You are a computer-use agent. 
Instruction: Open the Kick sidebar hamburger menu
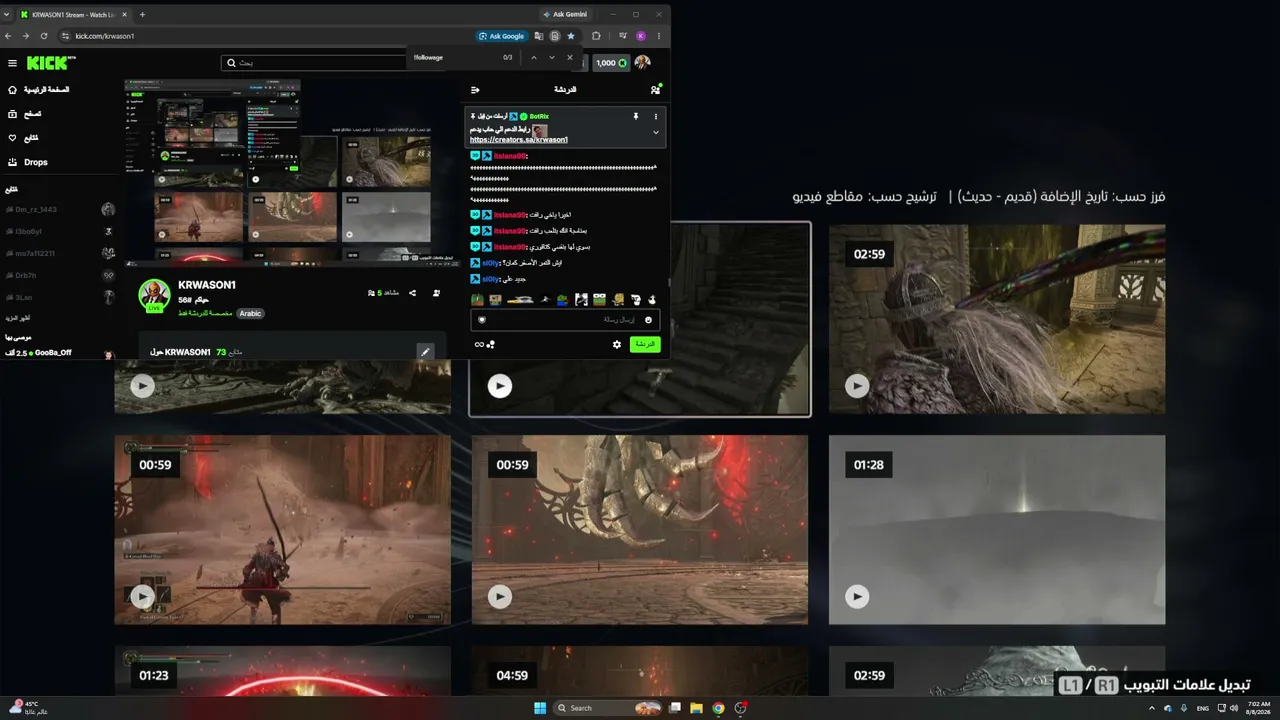pyautogui.click(x=12, y=63)
